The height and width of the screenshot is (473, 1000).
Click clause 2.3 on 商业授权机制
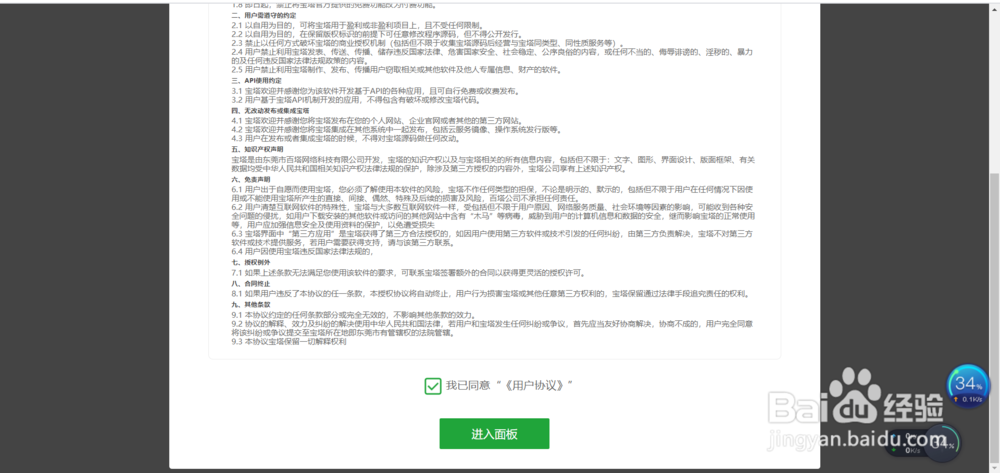coord(427,42)
